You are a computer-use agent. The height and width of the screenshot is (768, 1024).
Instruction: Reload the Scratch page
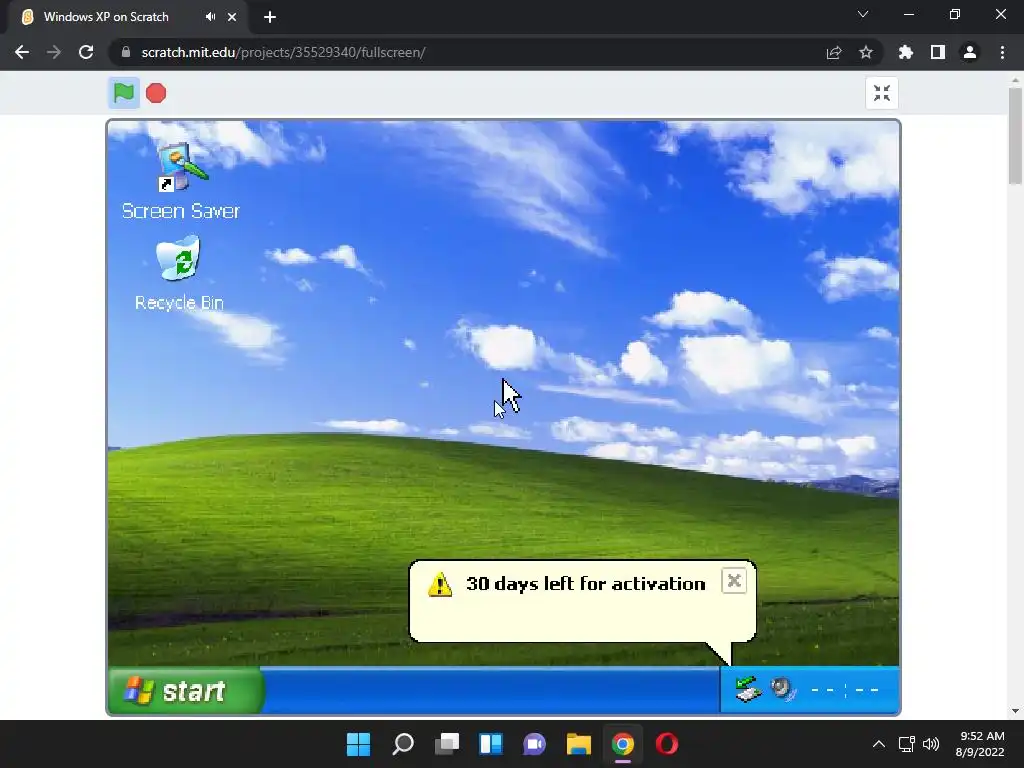coord(86,52)
